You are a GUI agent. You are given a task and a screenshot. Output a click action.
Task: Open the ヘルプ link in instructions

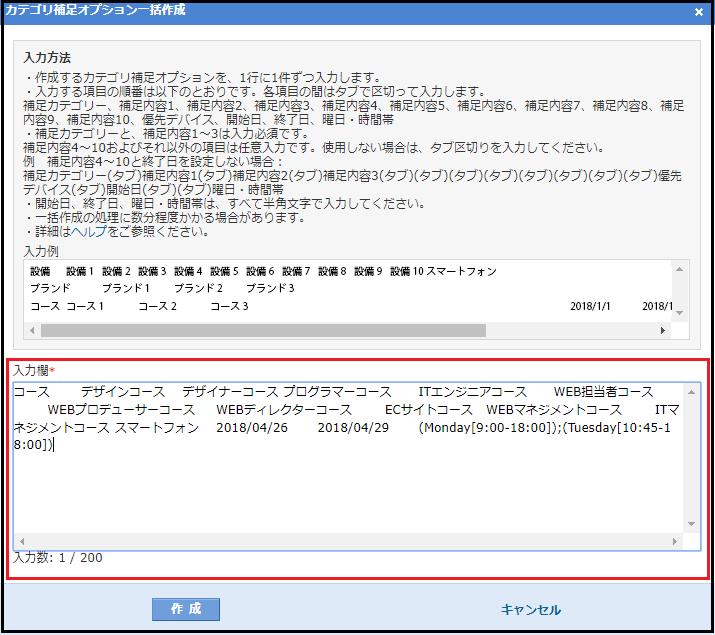pos(89,232)
